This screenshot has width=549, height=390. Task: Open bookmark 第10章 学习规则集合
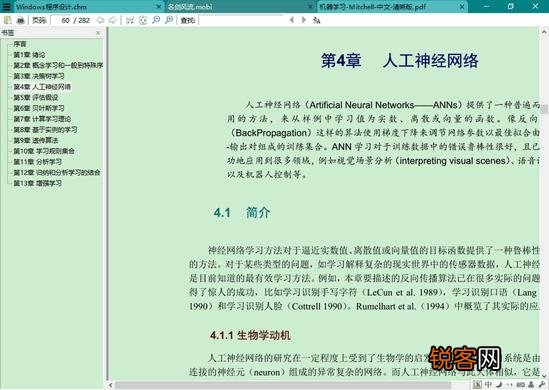coord(44,151)
